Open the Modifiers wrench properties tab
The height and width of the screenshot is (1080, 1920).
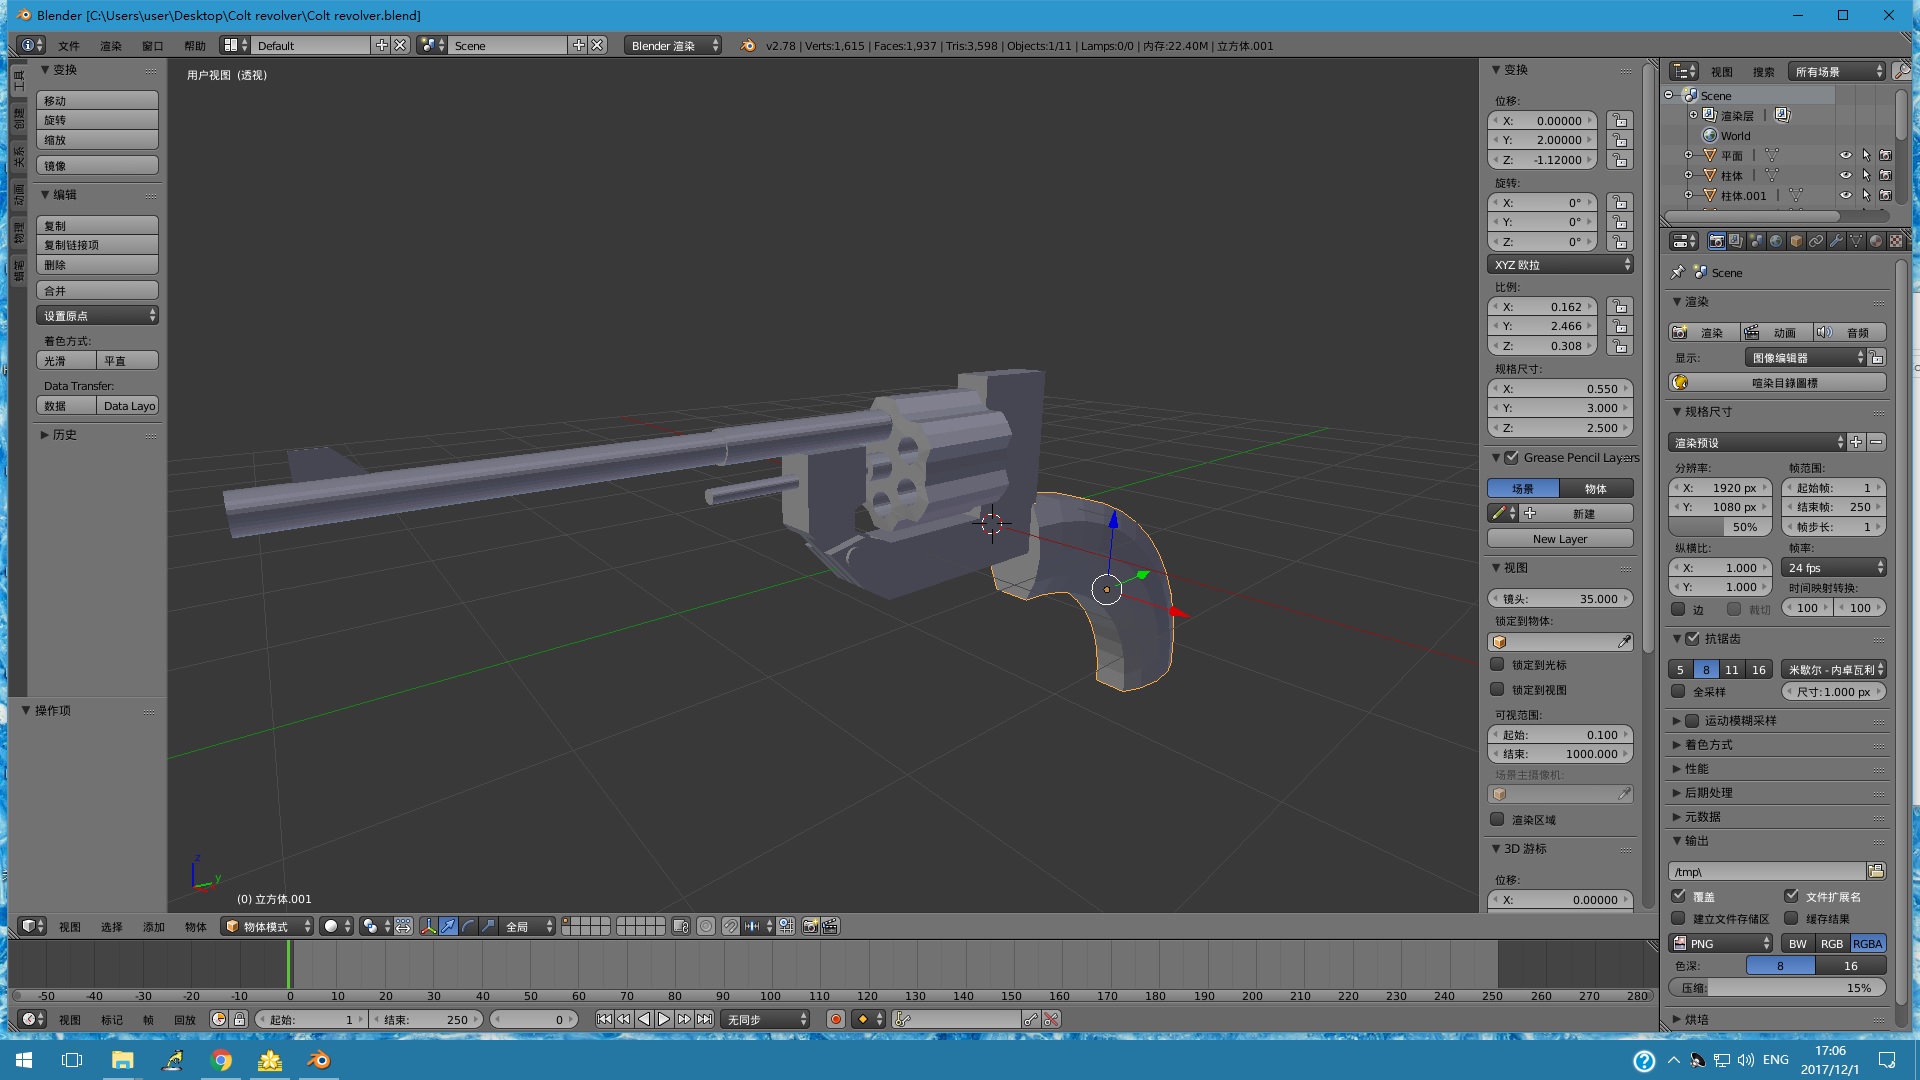click(1836, 241)
